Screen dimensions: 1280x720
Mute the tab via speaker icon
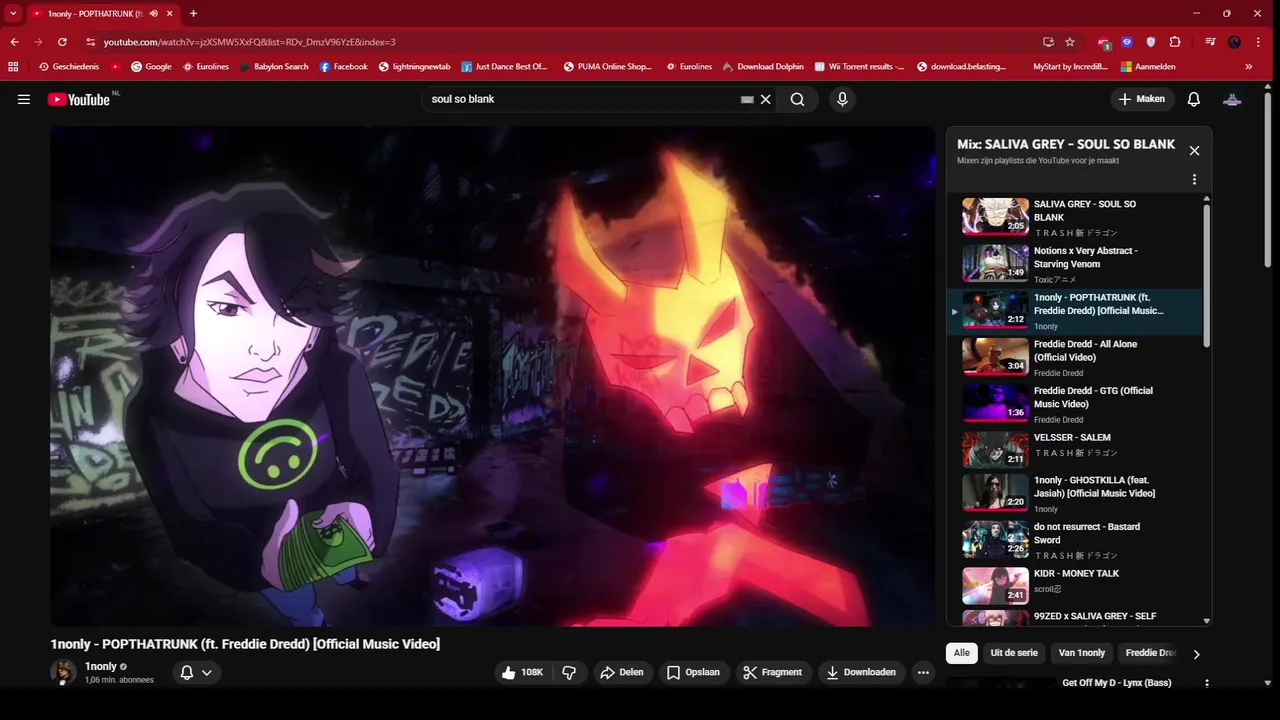154,13
